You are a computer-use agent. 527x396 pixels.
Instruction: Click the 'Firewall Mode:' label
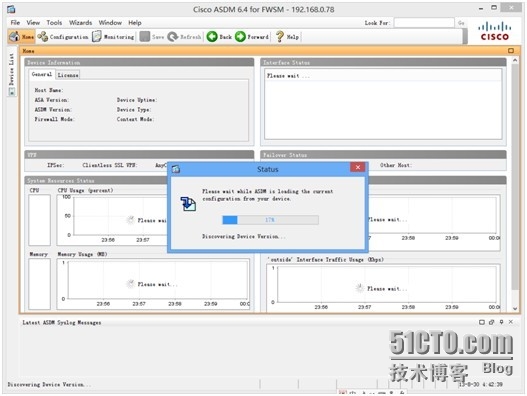pyautogui.click(x=54, y=119)
